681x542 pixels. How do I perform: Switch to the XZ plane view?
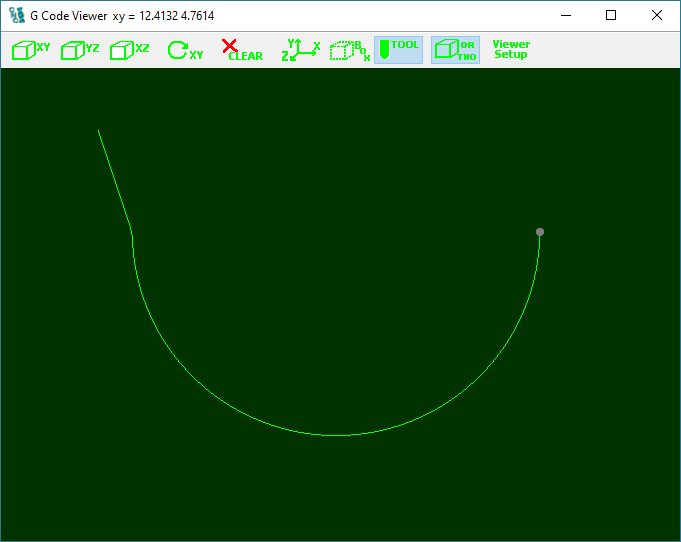pos(130,50)
